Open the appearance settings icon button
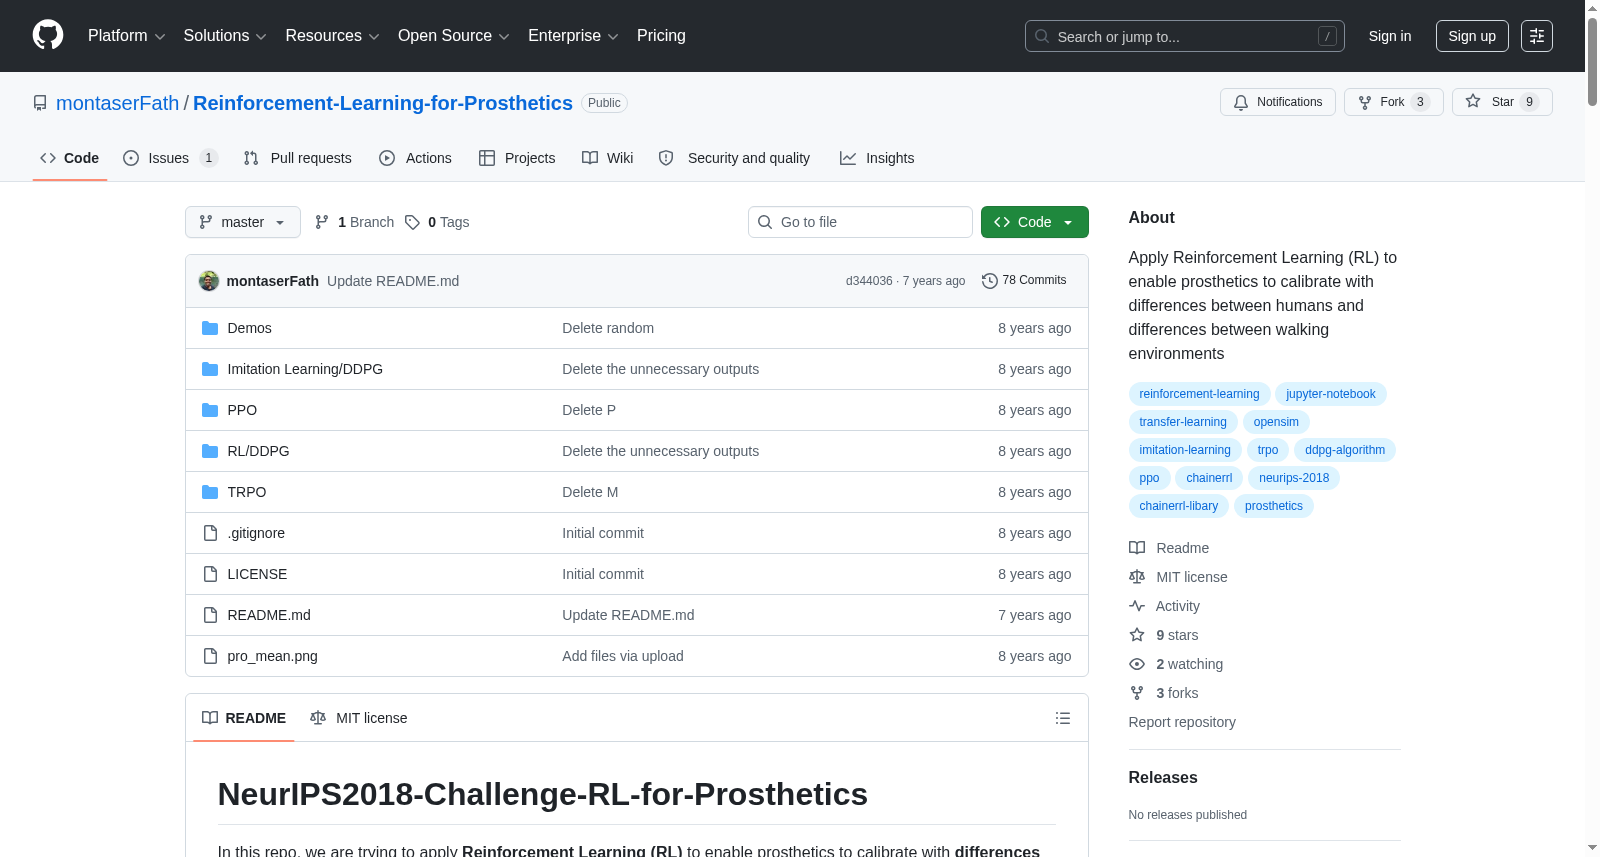The height and width of the screenshot is (857, 1600). [1537, 36]
